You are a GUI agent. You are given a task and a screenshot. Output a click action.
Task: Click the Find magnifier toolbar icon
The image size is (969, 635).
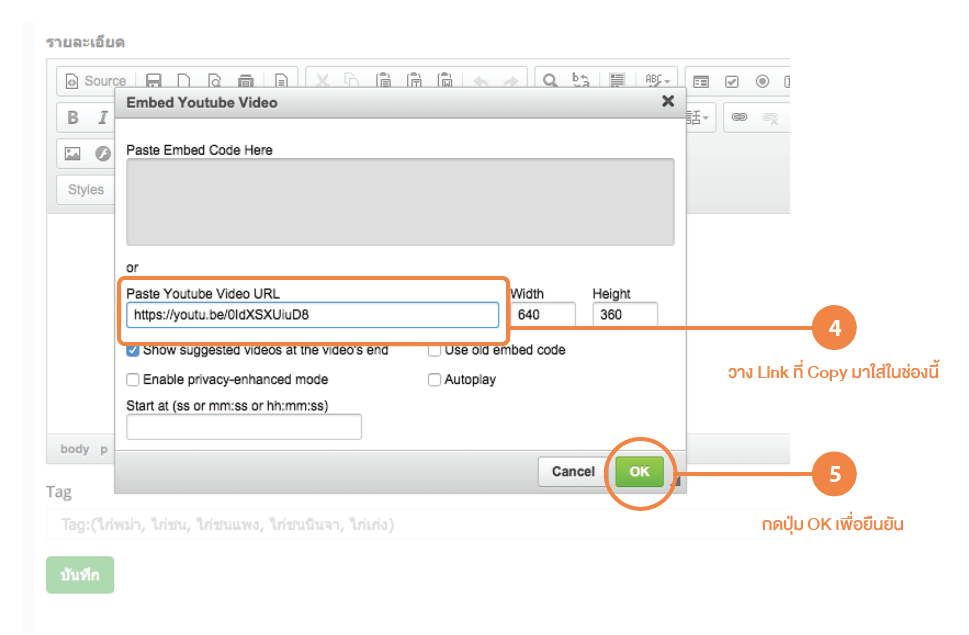pos(550,81)
